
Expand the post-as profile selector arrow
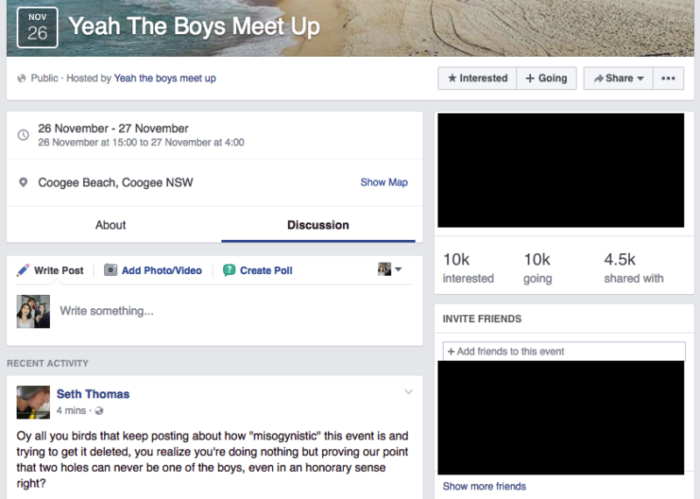[x=398, y=270]
